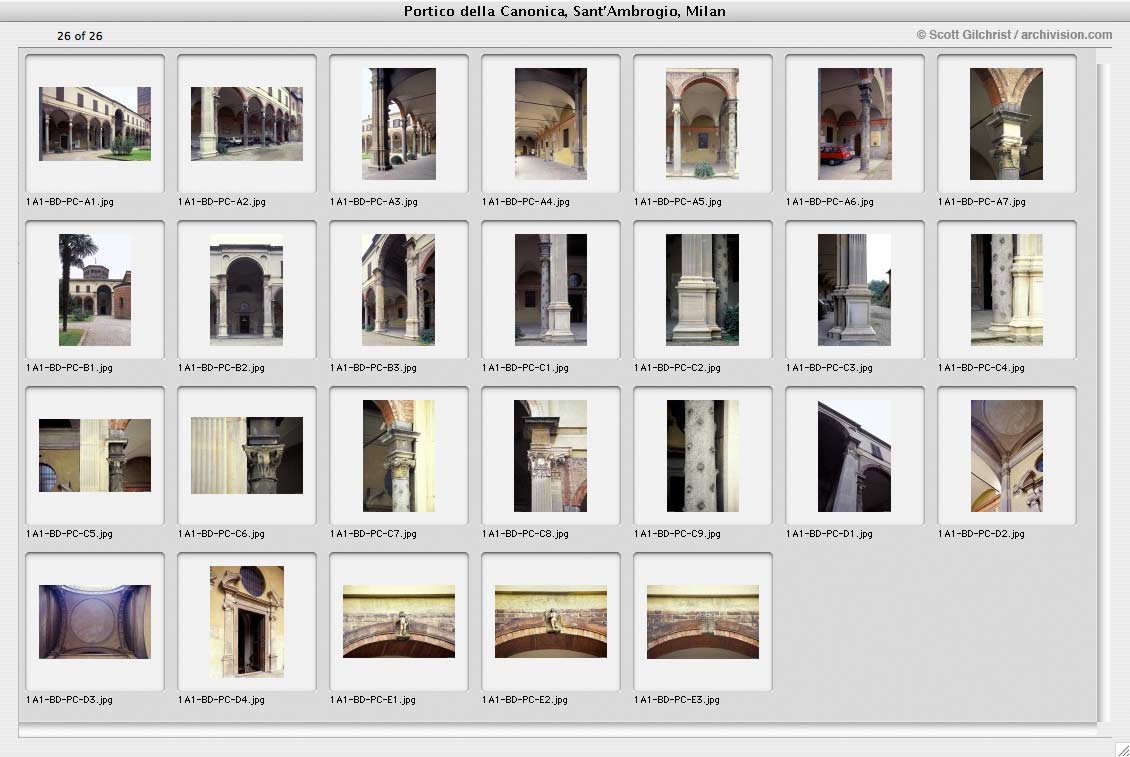
Task: Click the caption text "1A1-BD-PC-D2.jpg"
Action: pos(982,534)
